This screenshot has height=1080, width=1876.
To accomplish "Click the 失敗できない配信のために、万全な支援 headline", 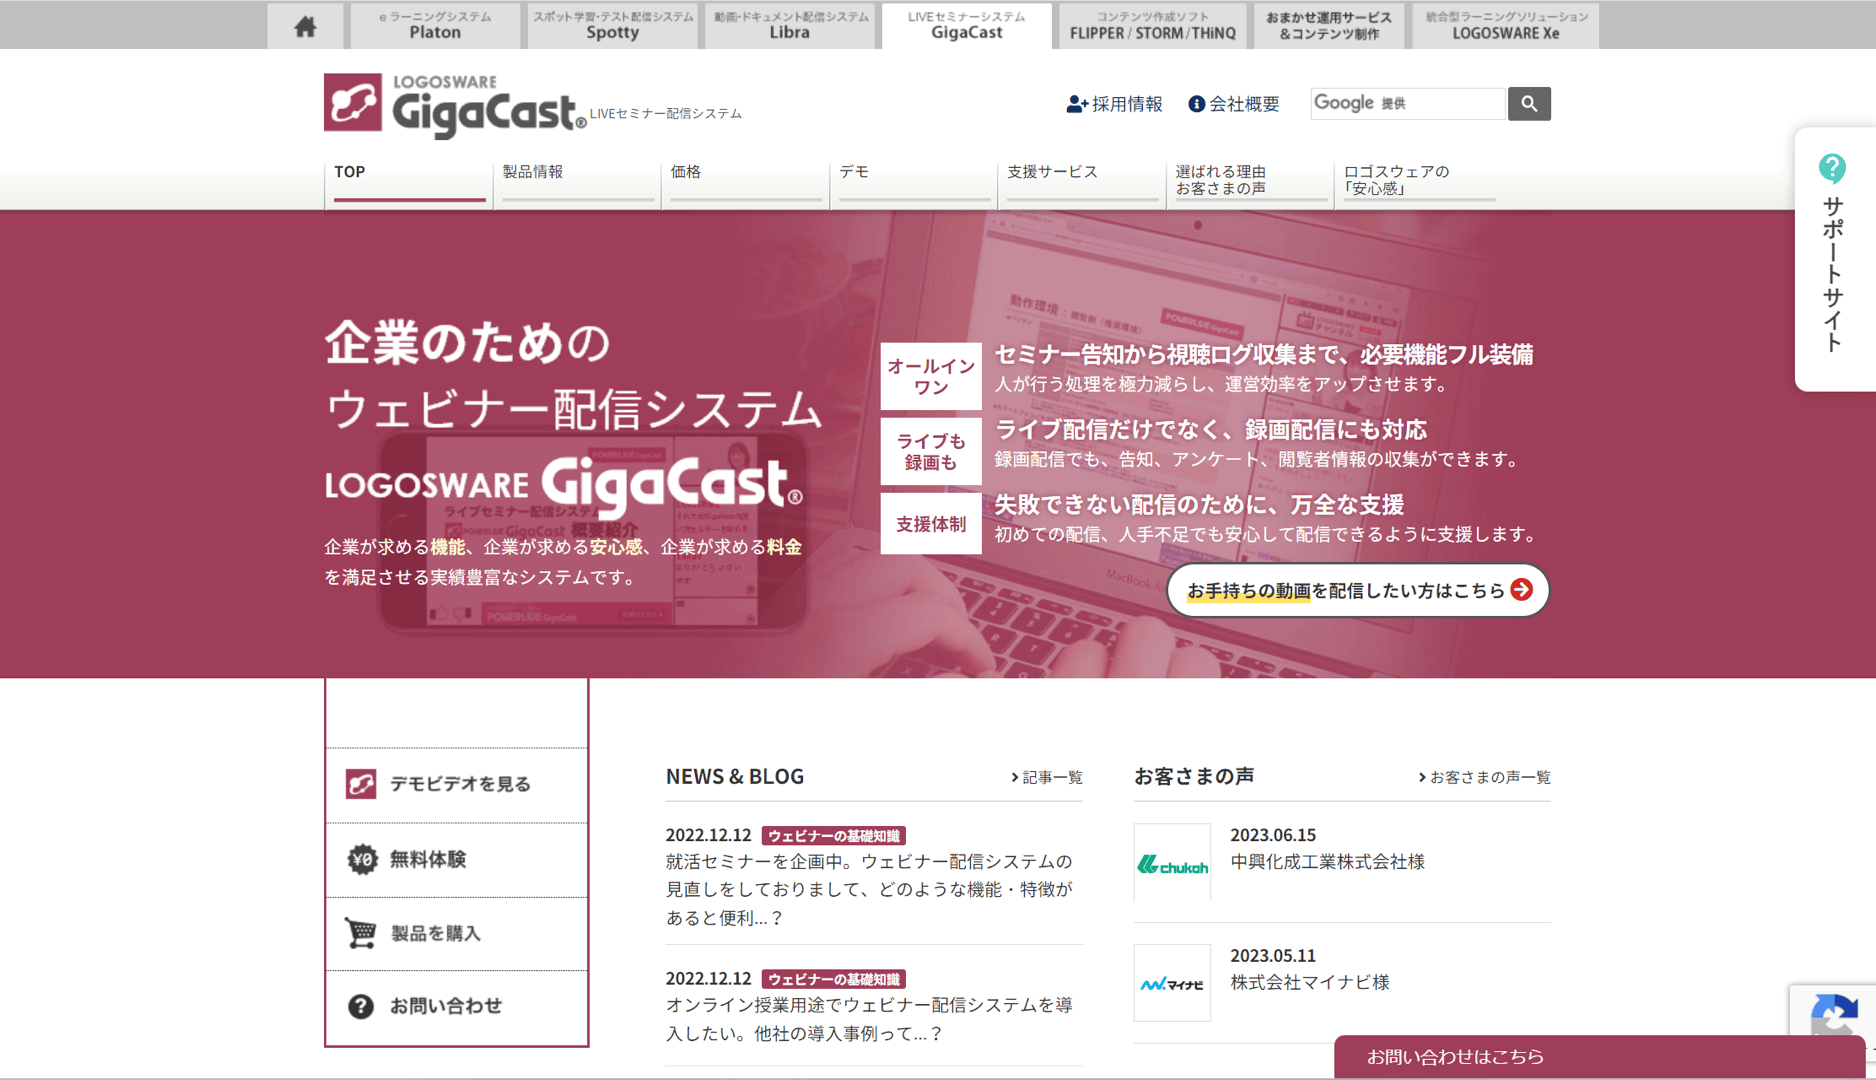I will (x=1199, y=505).
